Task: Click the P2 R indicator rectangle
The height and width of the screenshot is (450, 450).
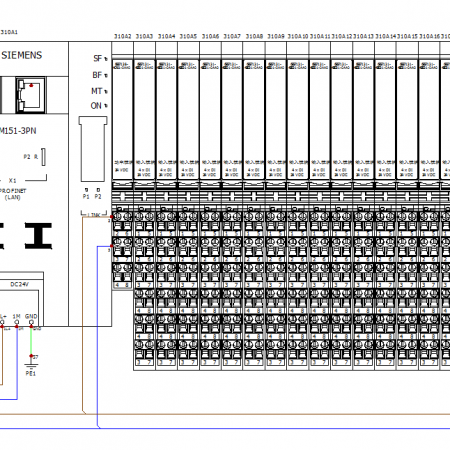Action: (x=43, y=157)
